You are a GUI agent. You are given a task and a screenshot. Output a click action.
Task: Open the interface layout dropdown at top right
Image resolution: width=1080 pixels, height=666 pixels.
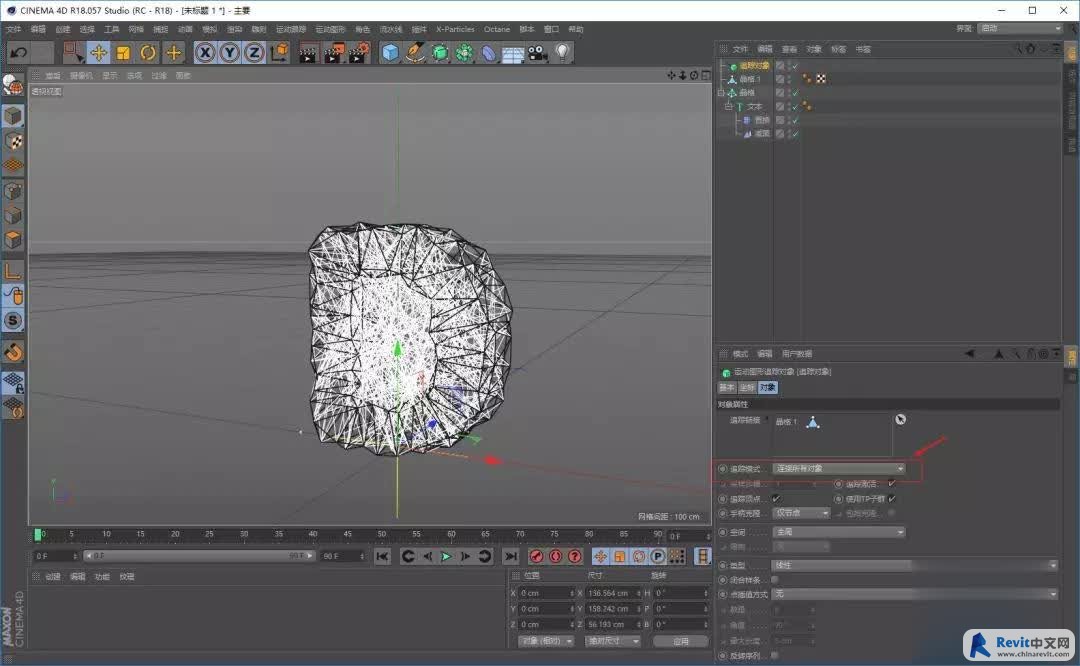point(1021,28)
